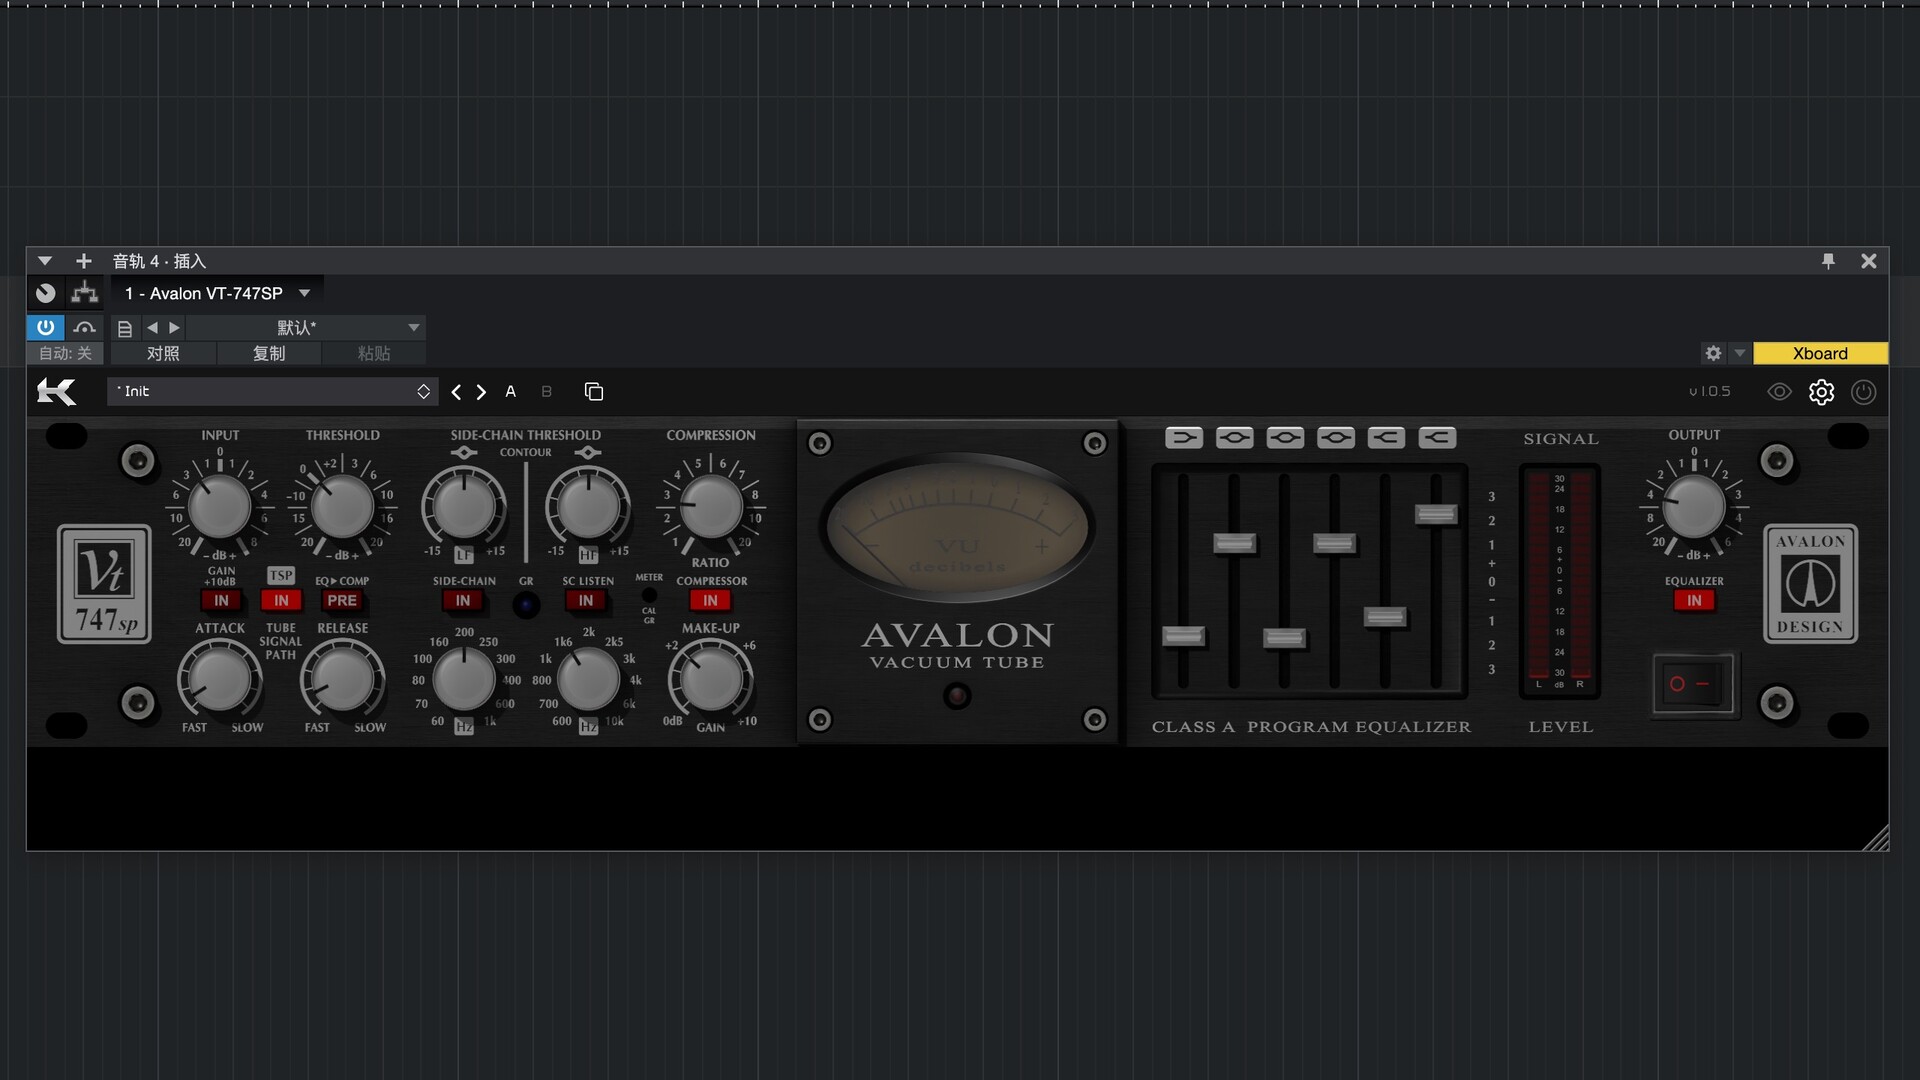The width and height of the screenshot is (1920, 1080).
Task: Click the high frequency Hz knob
Action: point(588,680)
